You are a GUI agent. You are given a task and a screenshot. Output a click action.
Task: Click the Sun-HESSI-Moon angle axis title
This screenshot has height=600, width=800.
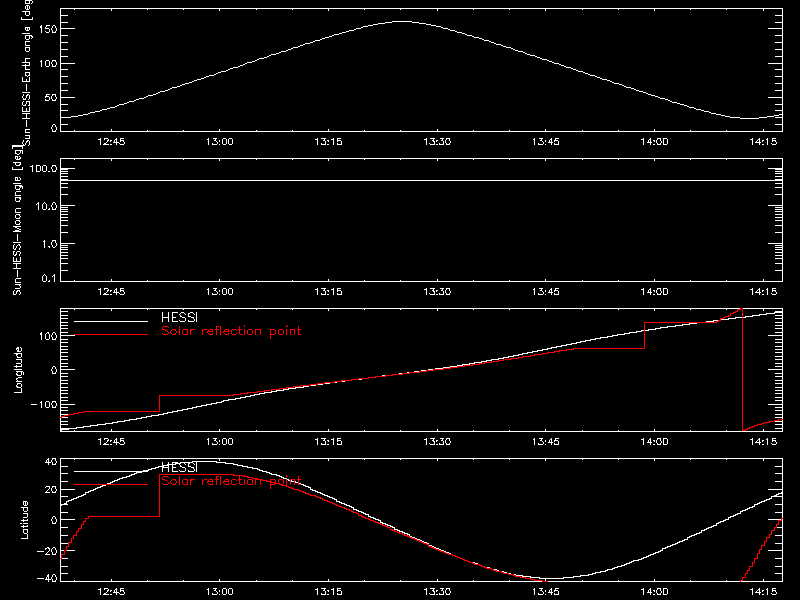(17, 220)
